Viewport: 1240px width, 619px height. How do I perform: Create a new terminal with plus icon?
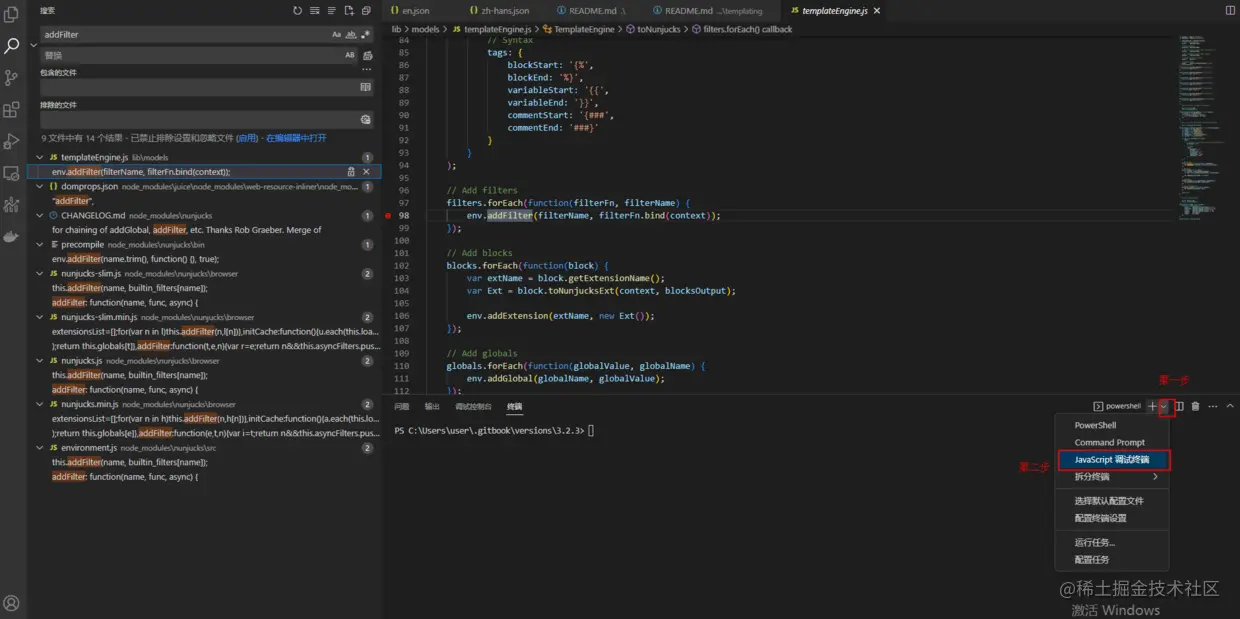1152,406
